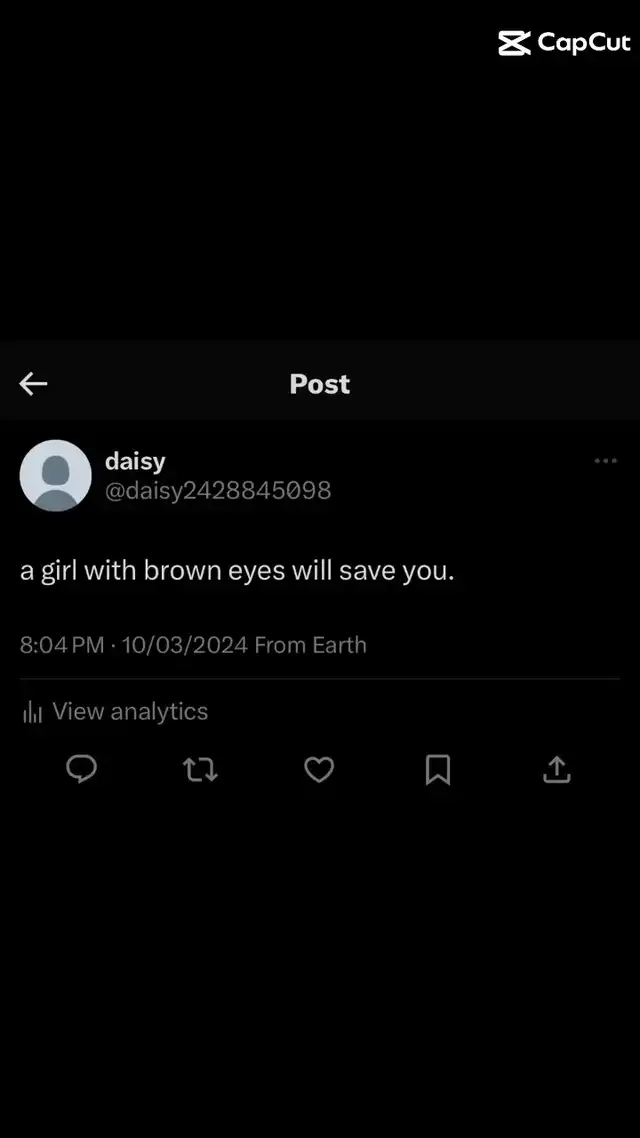The height and width of the screenshot is (1138, 640).
Task: Click the 10/03/2024 post date
Action: 185,644
